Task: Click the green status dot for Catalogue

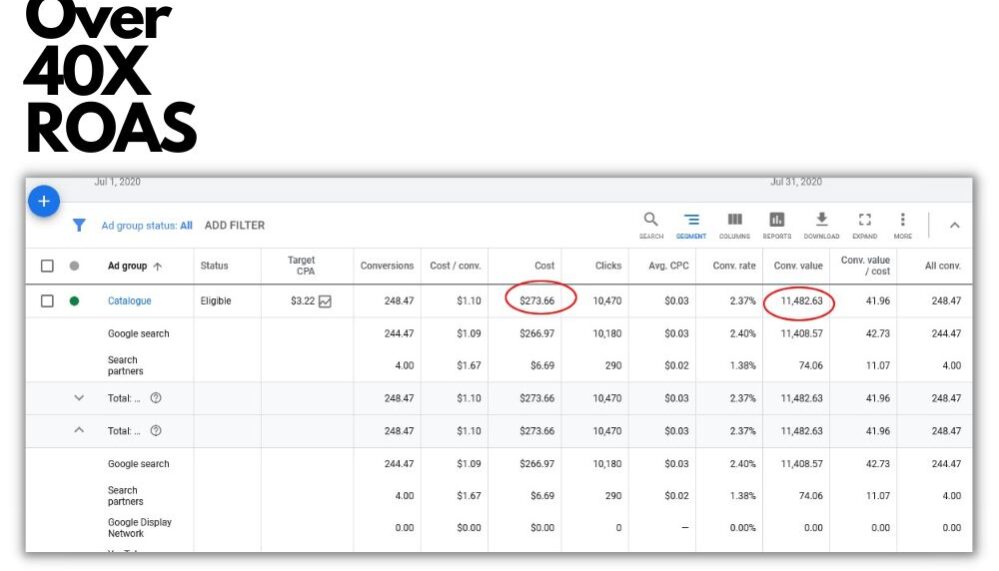Action: pyautogui.click(x=74, y=301)
